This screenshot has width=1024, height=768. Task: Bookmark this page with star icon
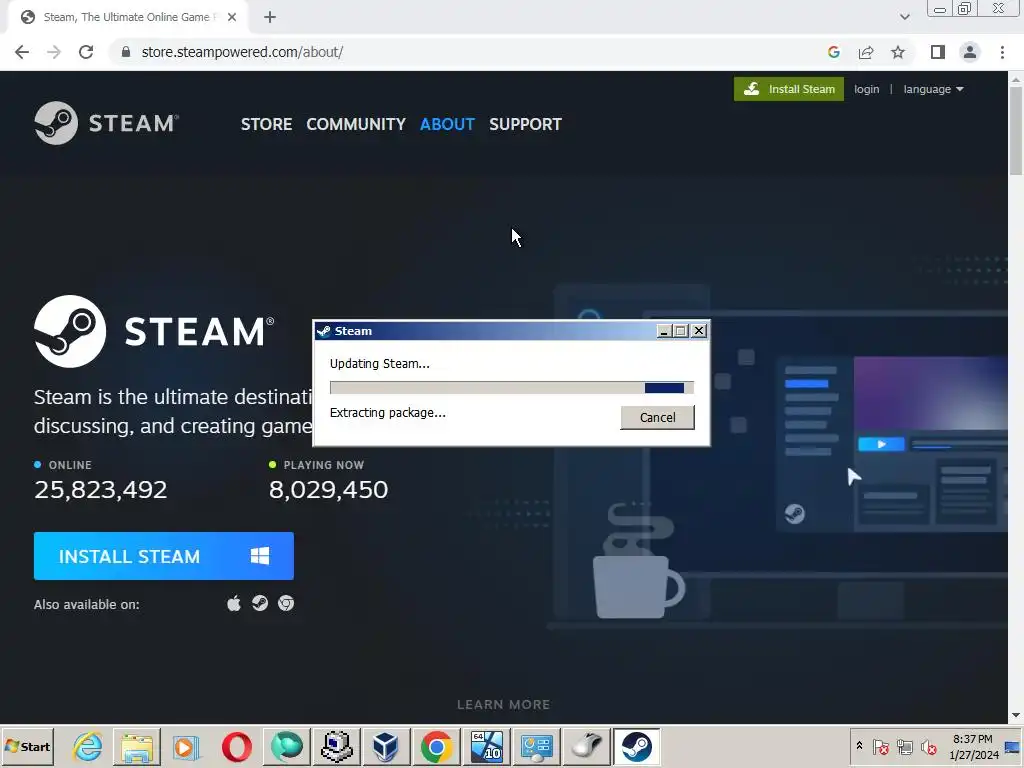(x=898, y=52)
